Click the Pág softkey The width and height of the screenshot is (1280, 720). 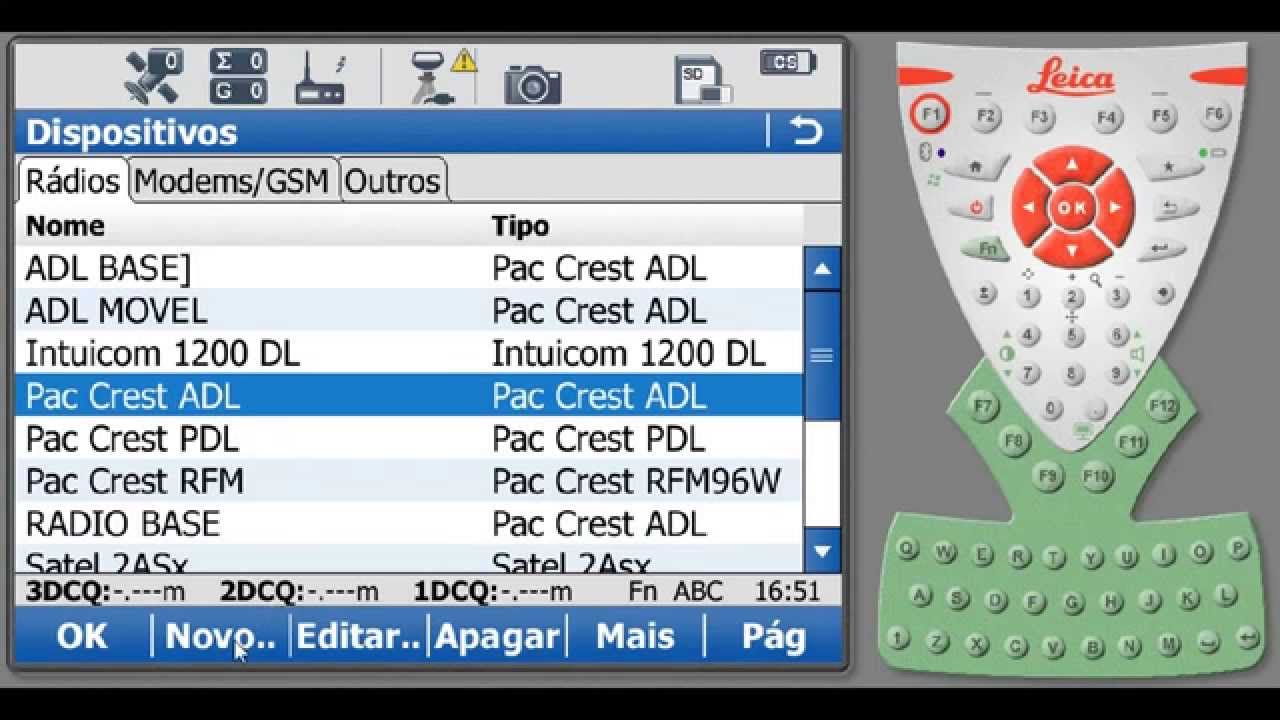tap(774, 636)
